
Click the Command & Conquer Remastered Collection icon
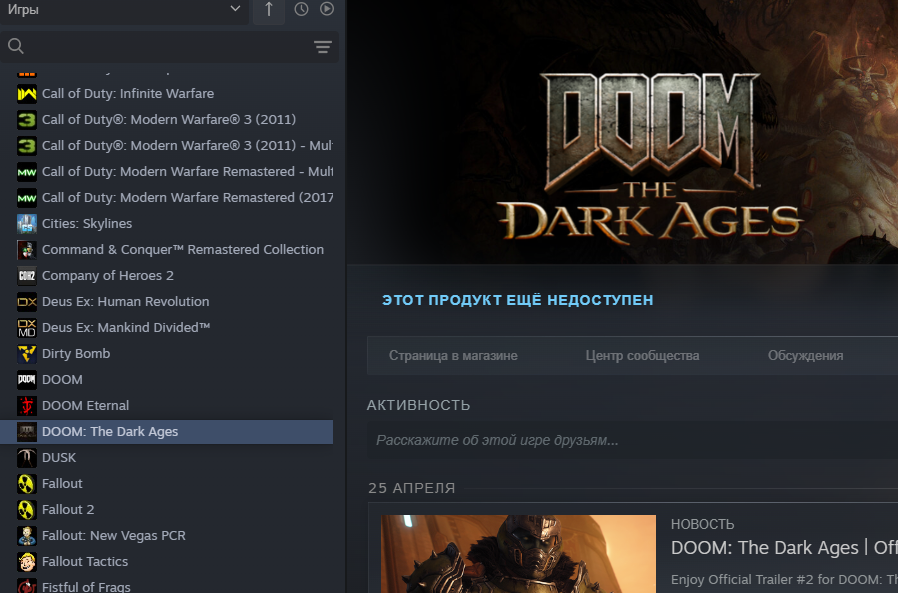27,250
